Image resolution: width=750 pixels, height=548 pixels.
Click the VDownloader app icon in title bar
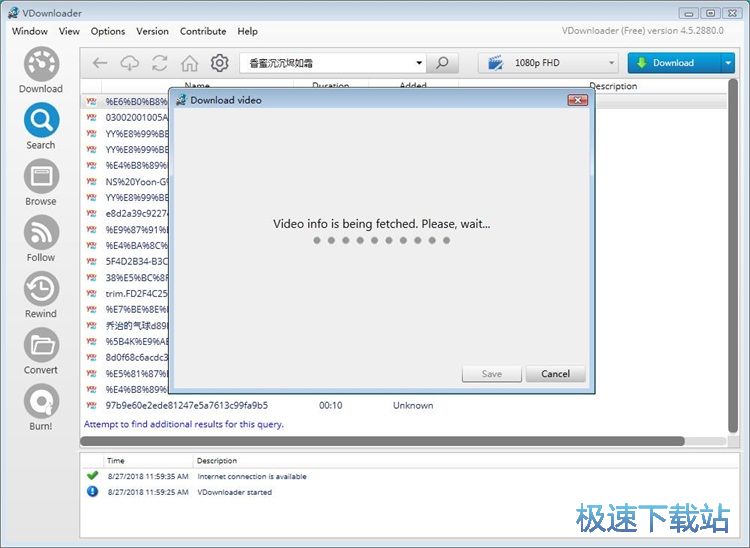click(x=13, y=13)
